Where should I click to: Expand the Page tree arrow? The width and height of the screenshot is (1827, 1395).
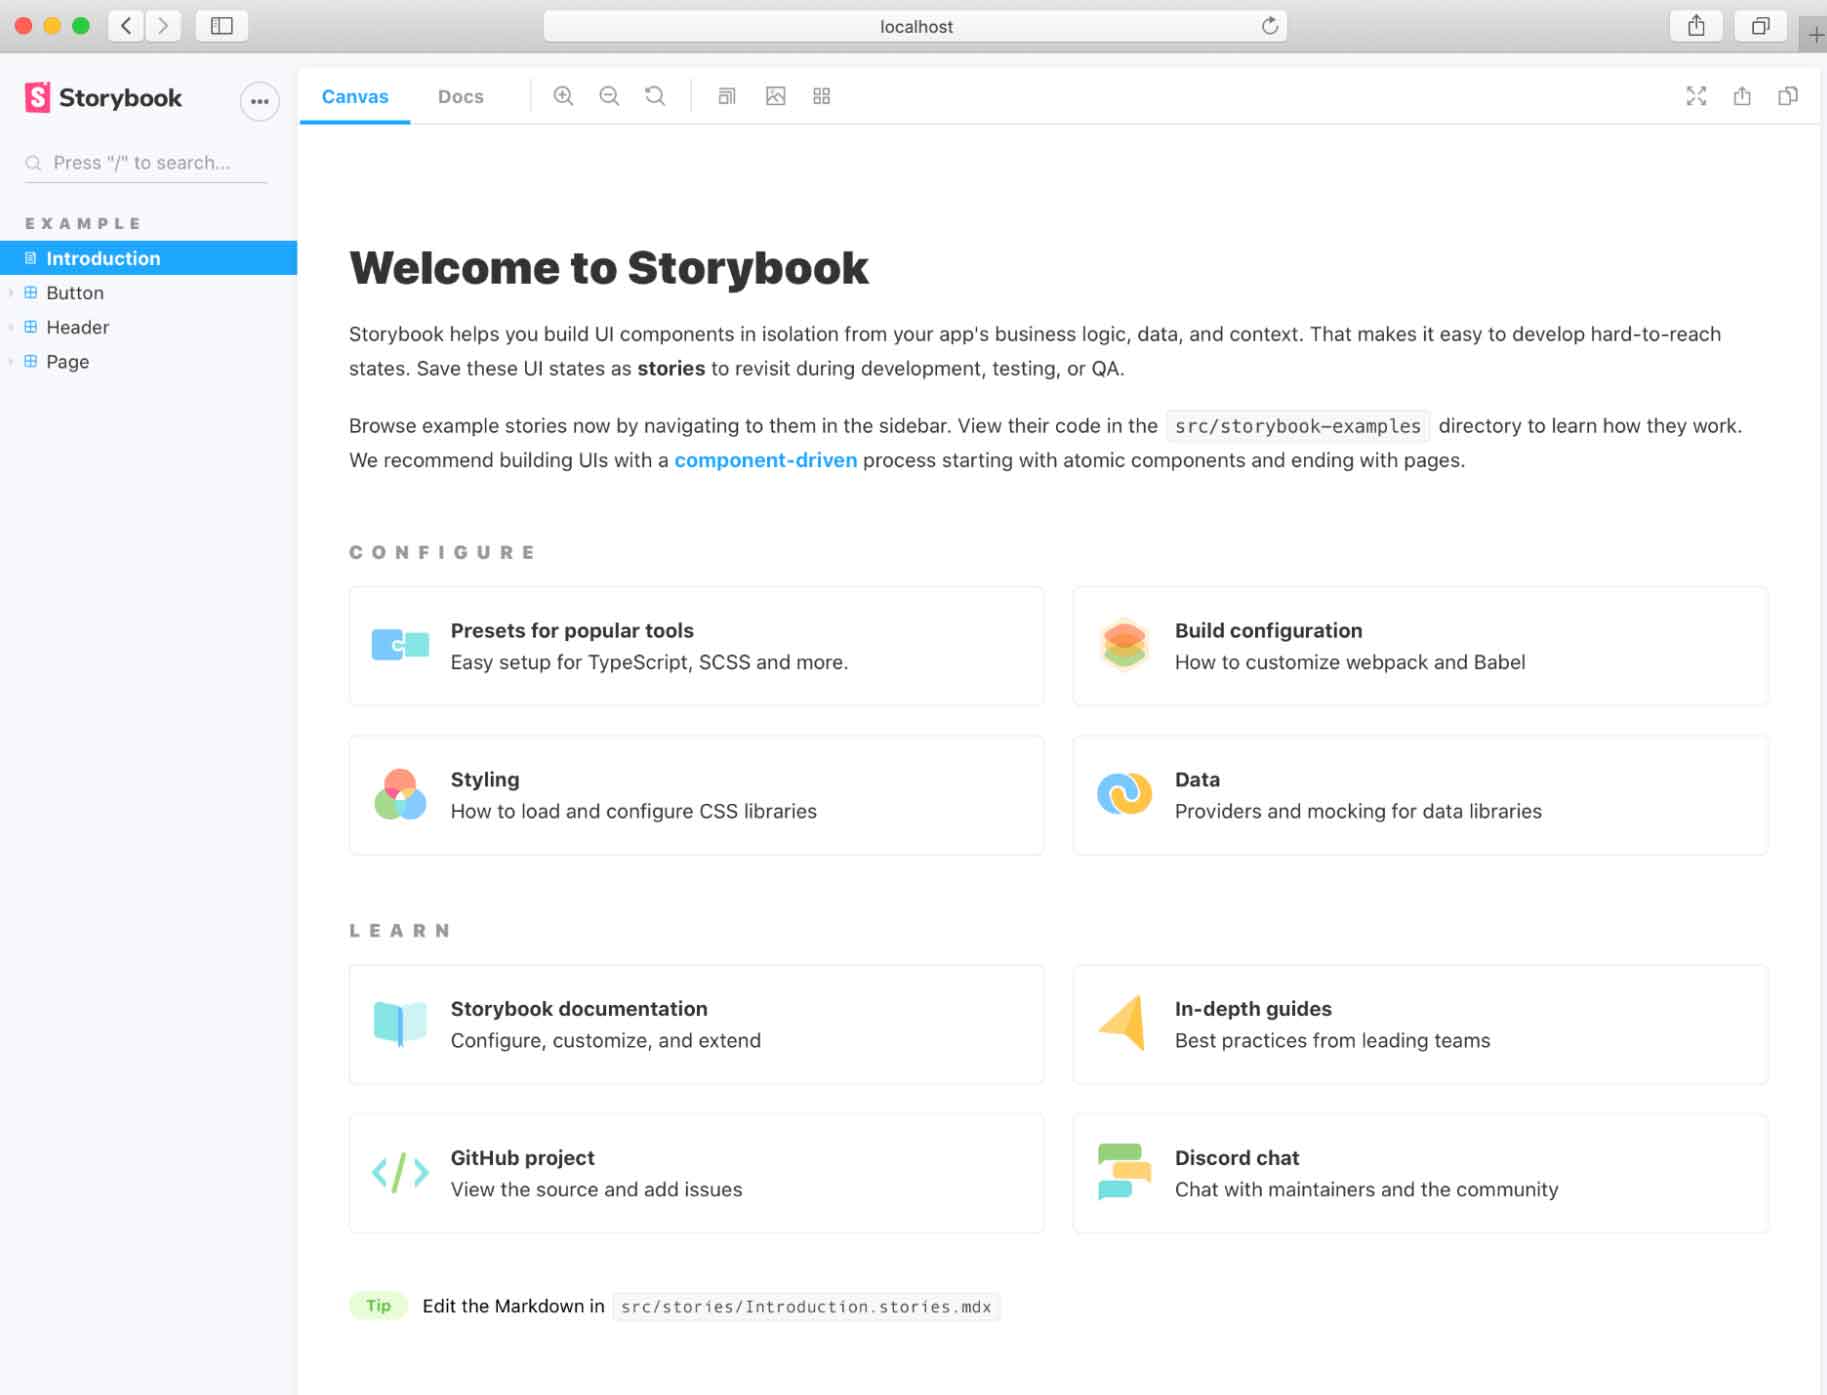tap(11, 362)
